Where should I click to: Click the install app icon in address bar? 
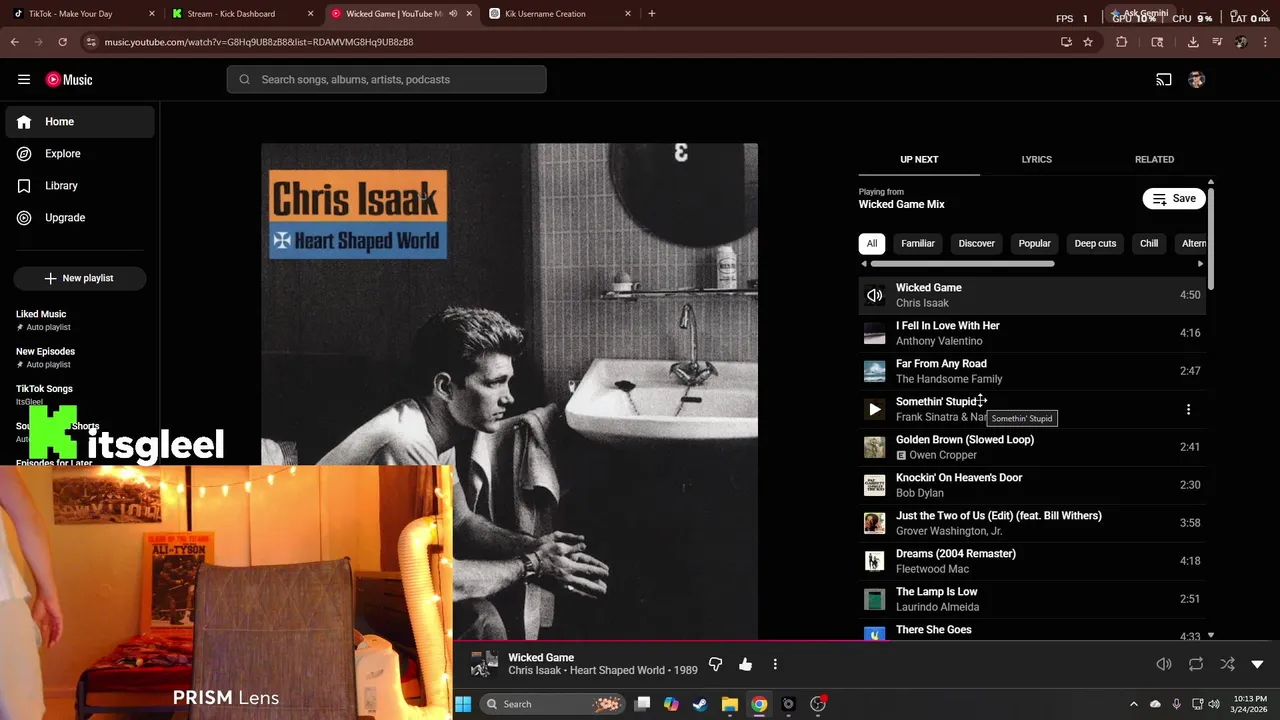click(1066, 42)
